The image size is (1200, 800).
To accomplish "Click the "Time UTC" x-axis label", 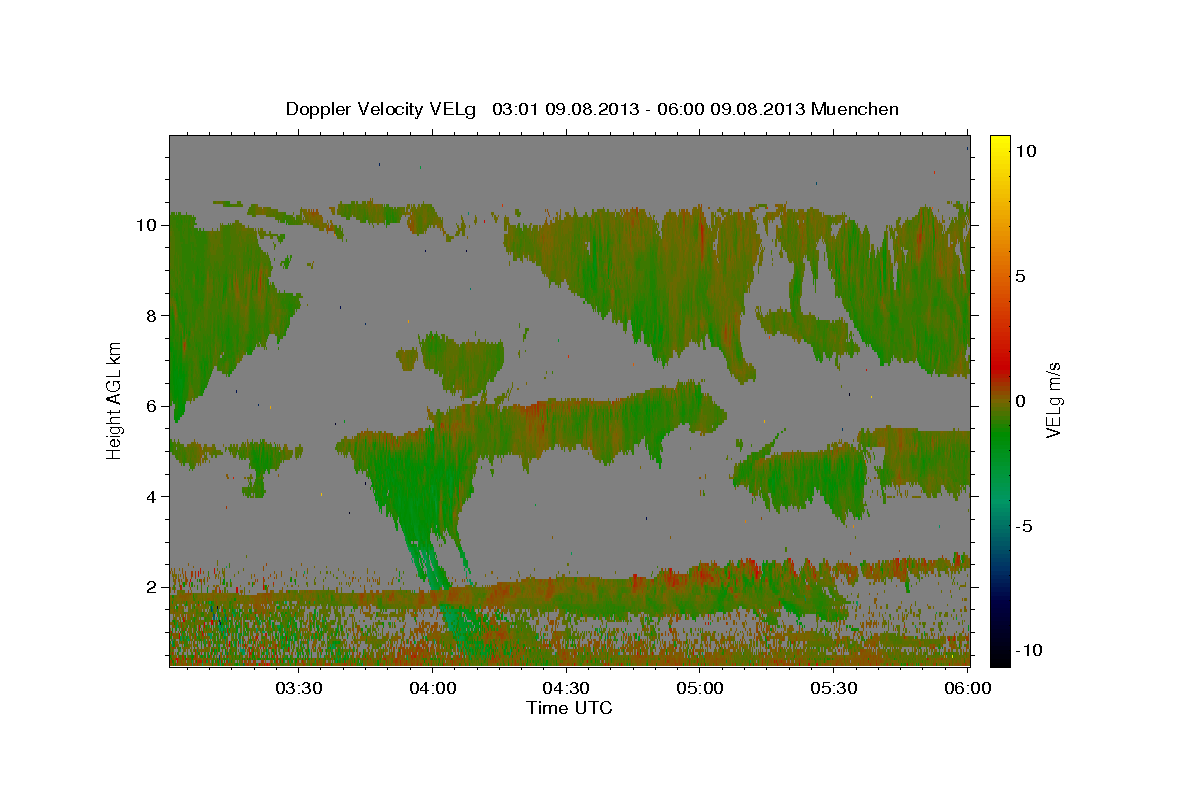I will point(569,708).
